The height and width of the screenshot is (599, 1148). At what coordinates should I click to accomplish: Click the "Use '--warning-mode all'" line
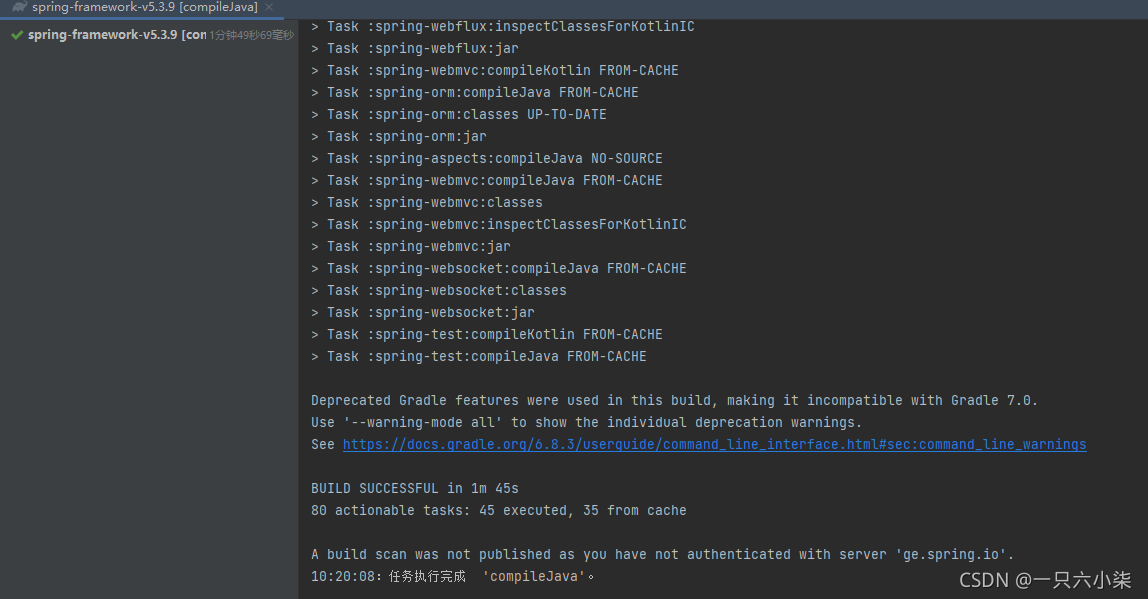[586, 423]
